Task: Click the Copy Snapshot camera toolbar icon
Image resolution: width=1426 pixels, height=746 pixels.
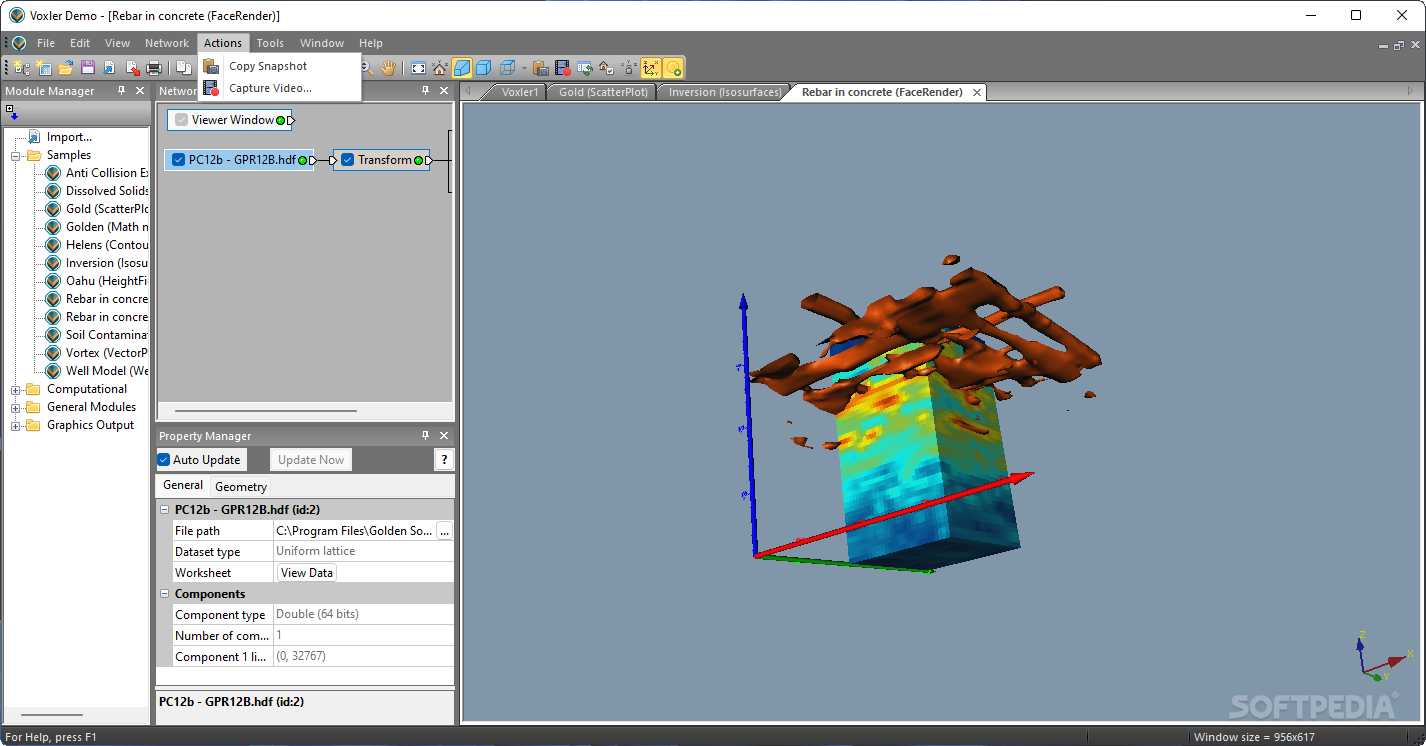Action: click(540, 68)
